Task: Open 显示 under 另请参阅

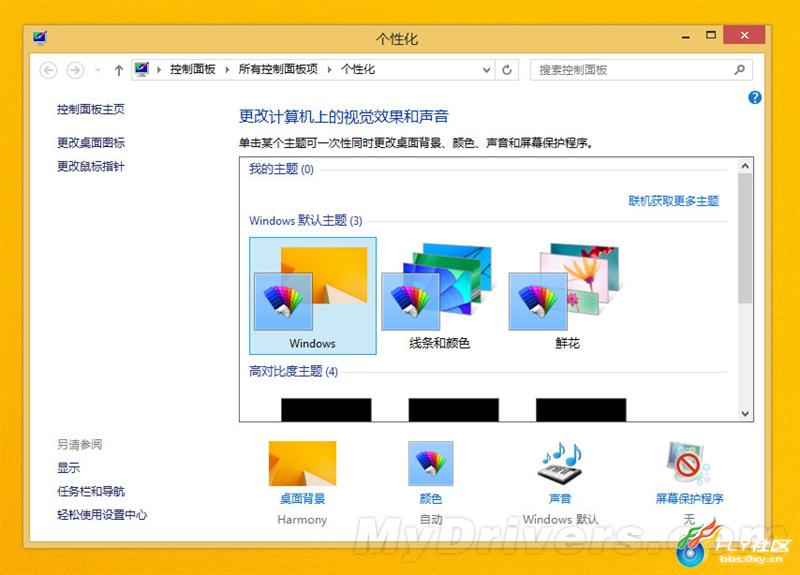Action: pos(68,468)
